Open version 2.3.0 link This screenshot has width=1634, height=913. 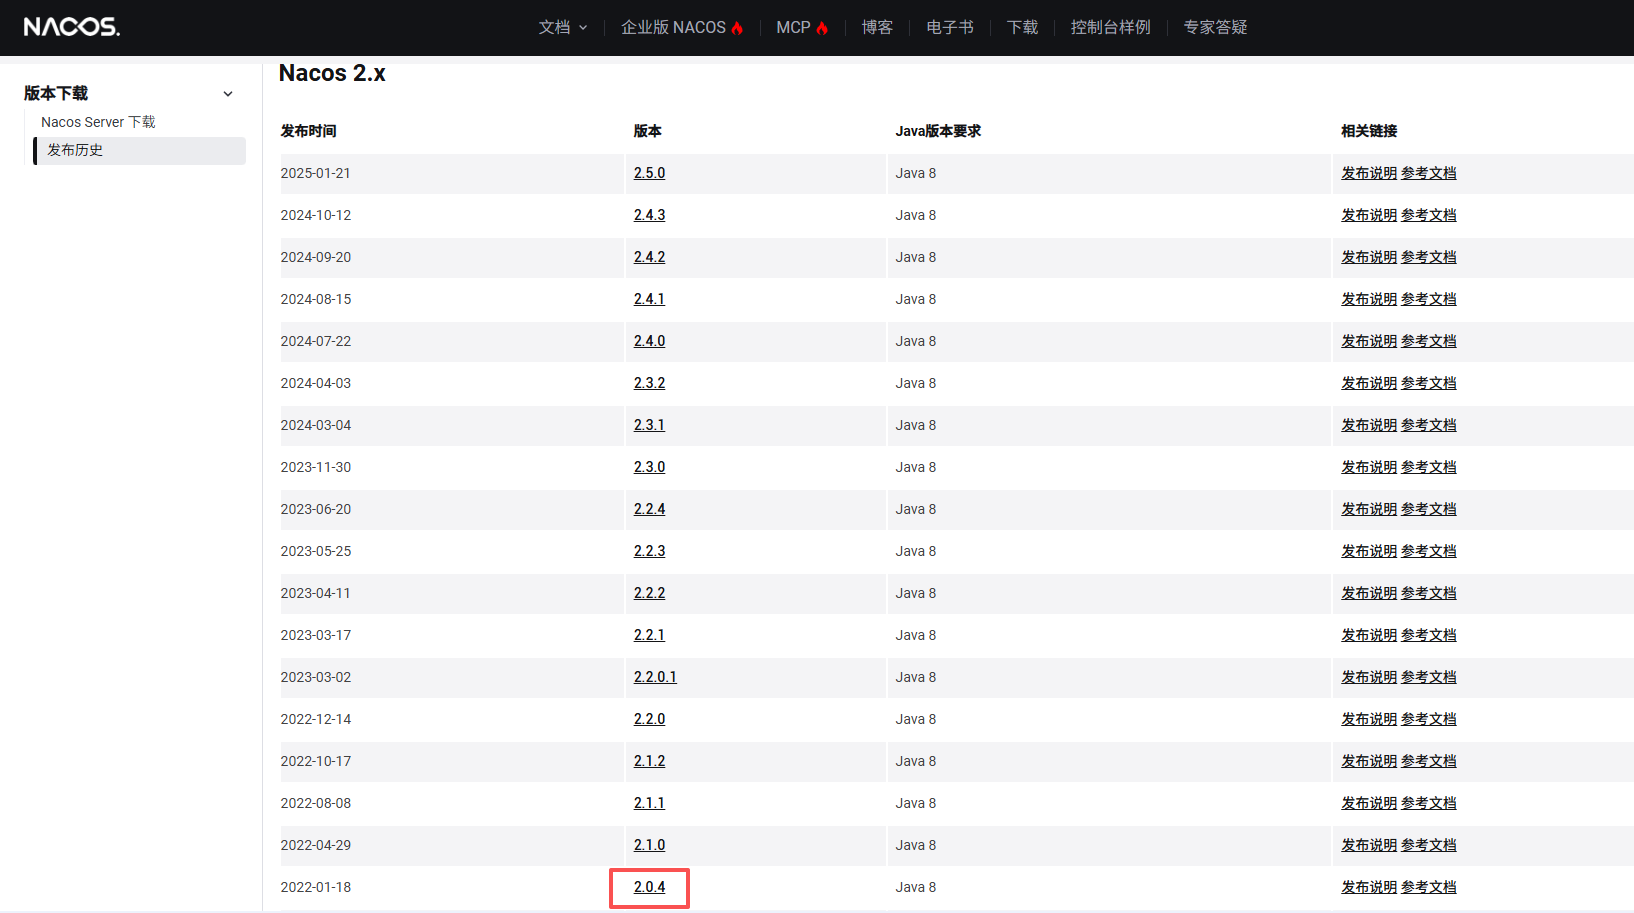click(649, 467)
